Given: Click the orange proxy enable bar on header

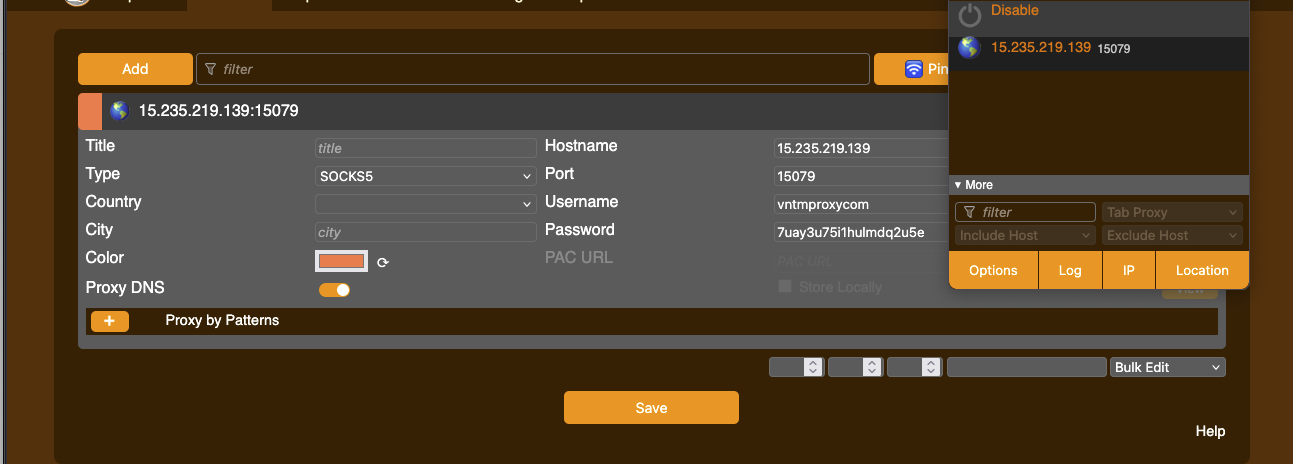Looking at the screenshot, I should (89, 111).
